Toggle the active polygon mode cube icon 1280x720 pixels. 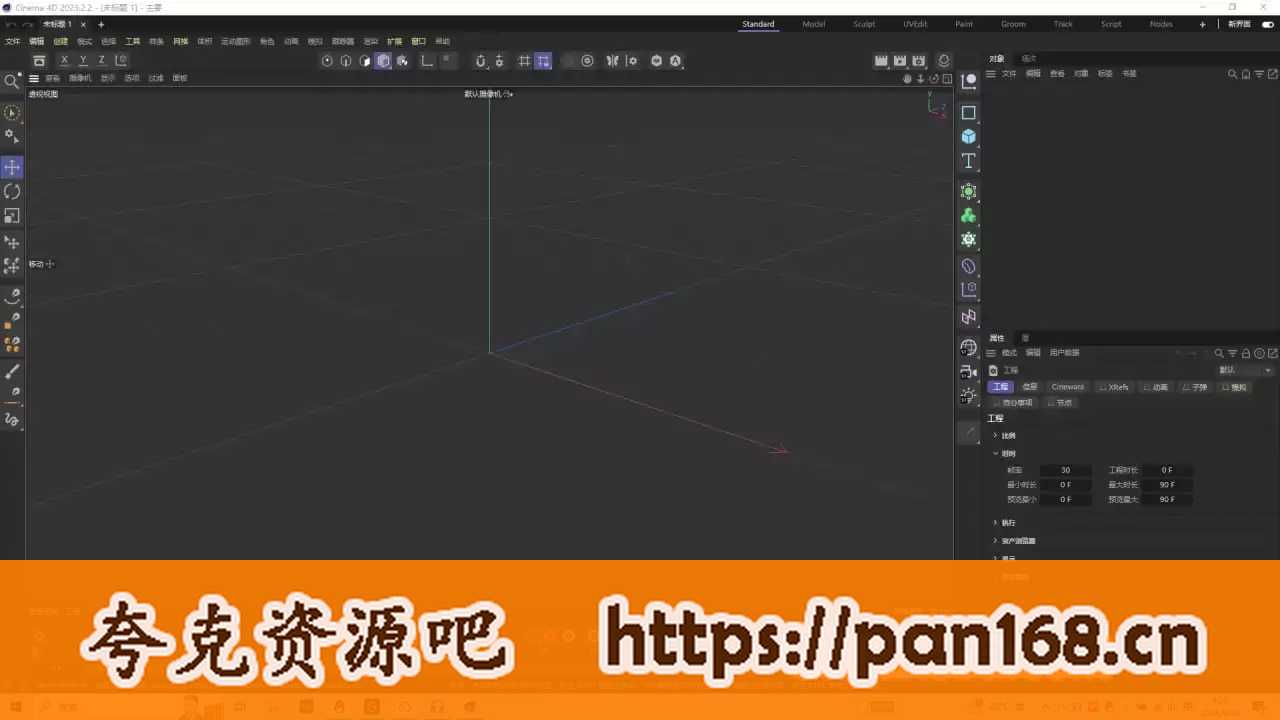[383, 61]
